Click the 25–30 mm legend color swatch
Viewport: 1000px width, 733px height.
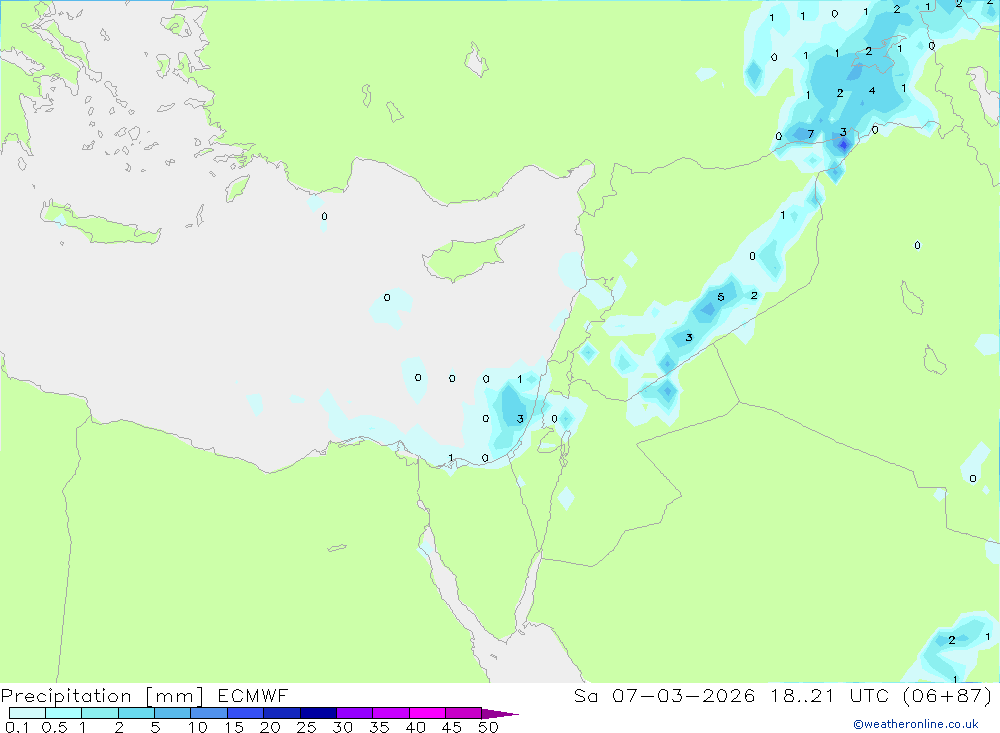[x=318, y=713]
